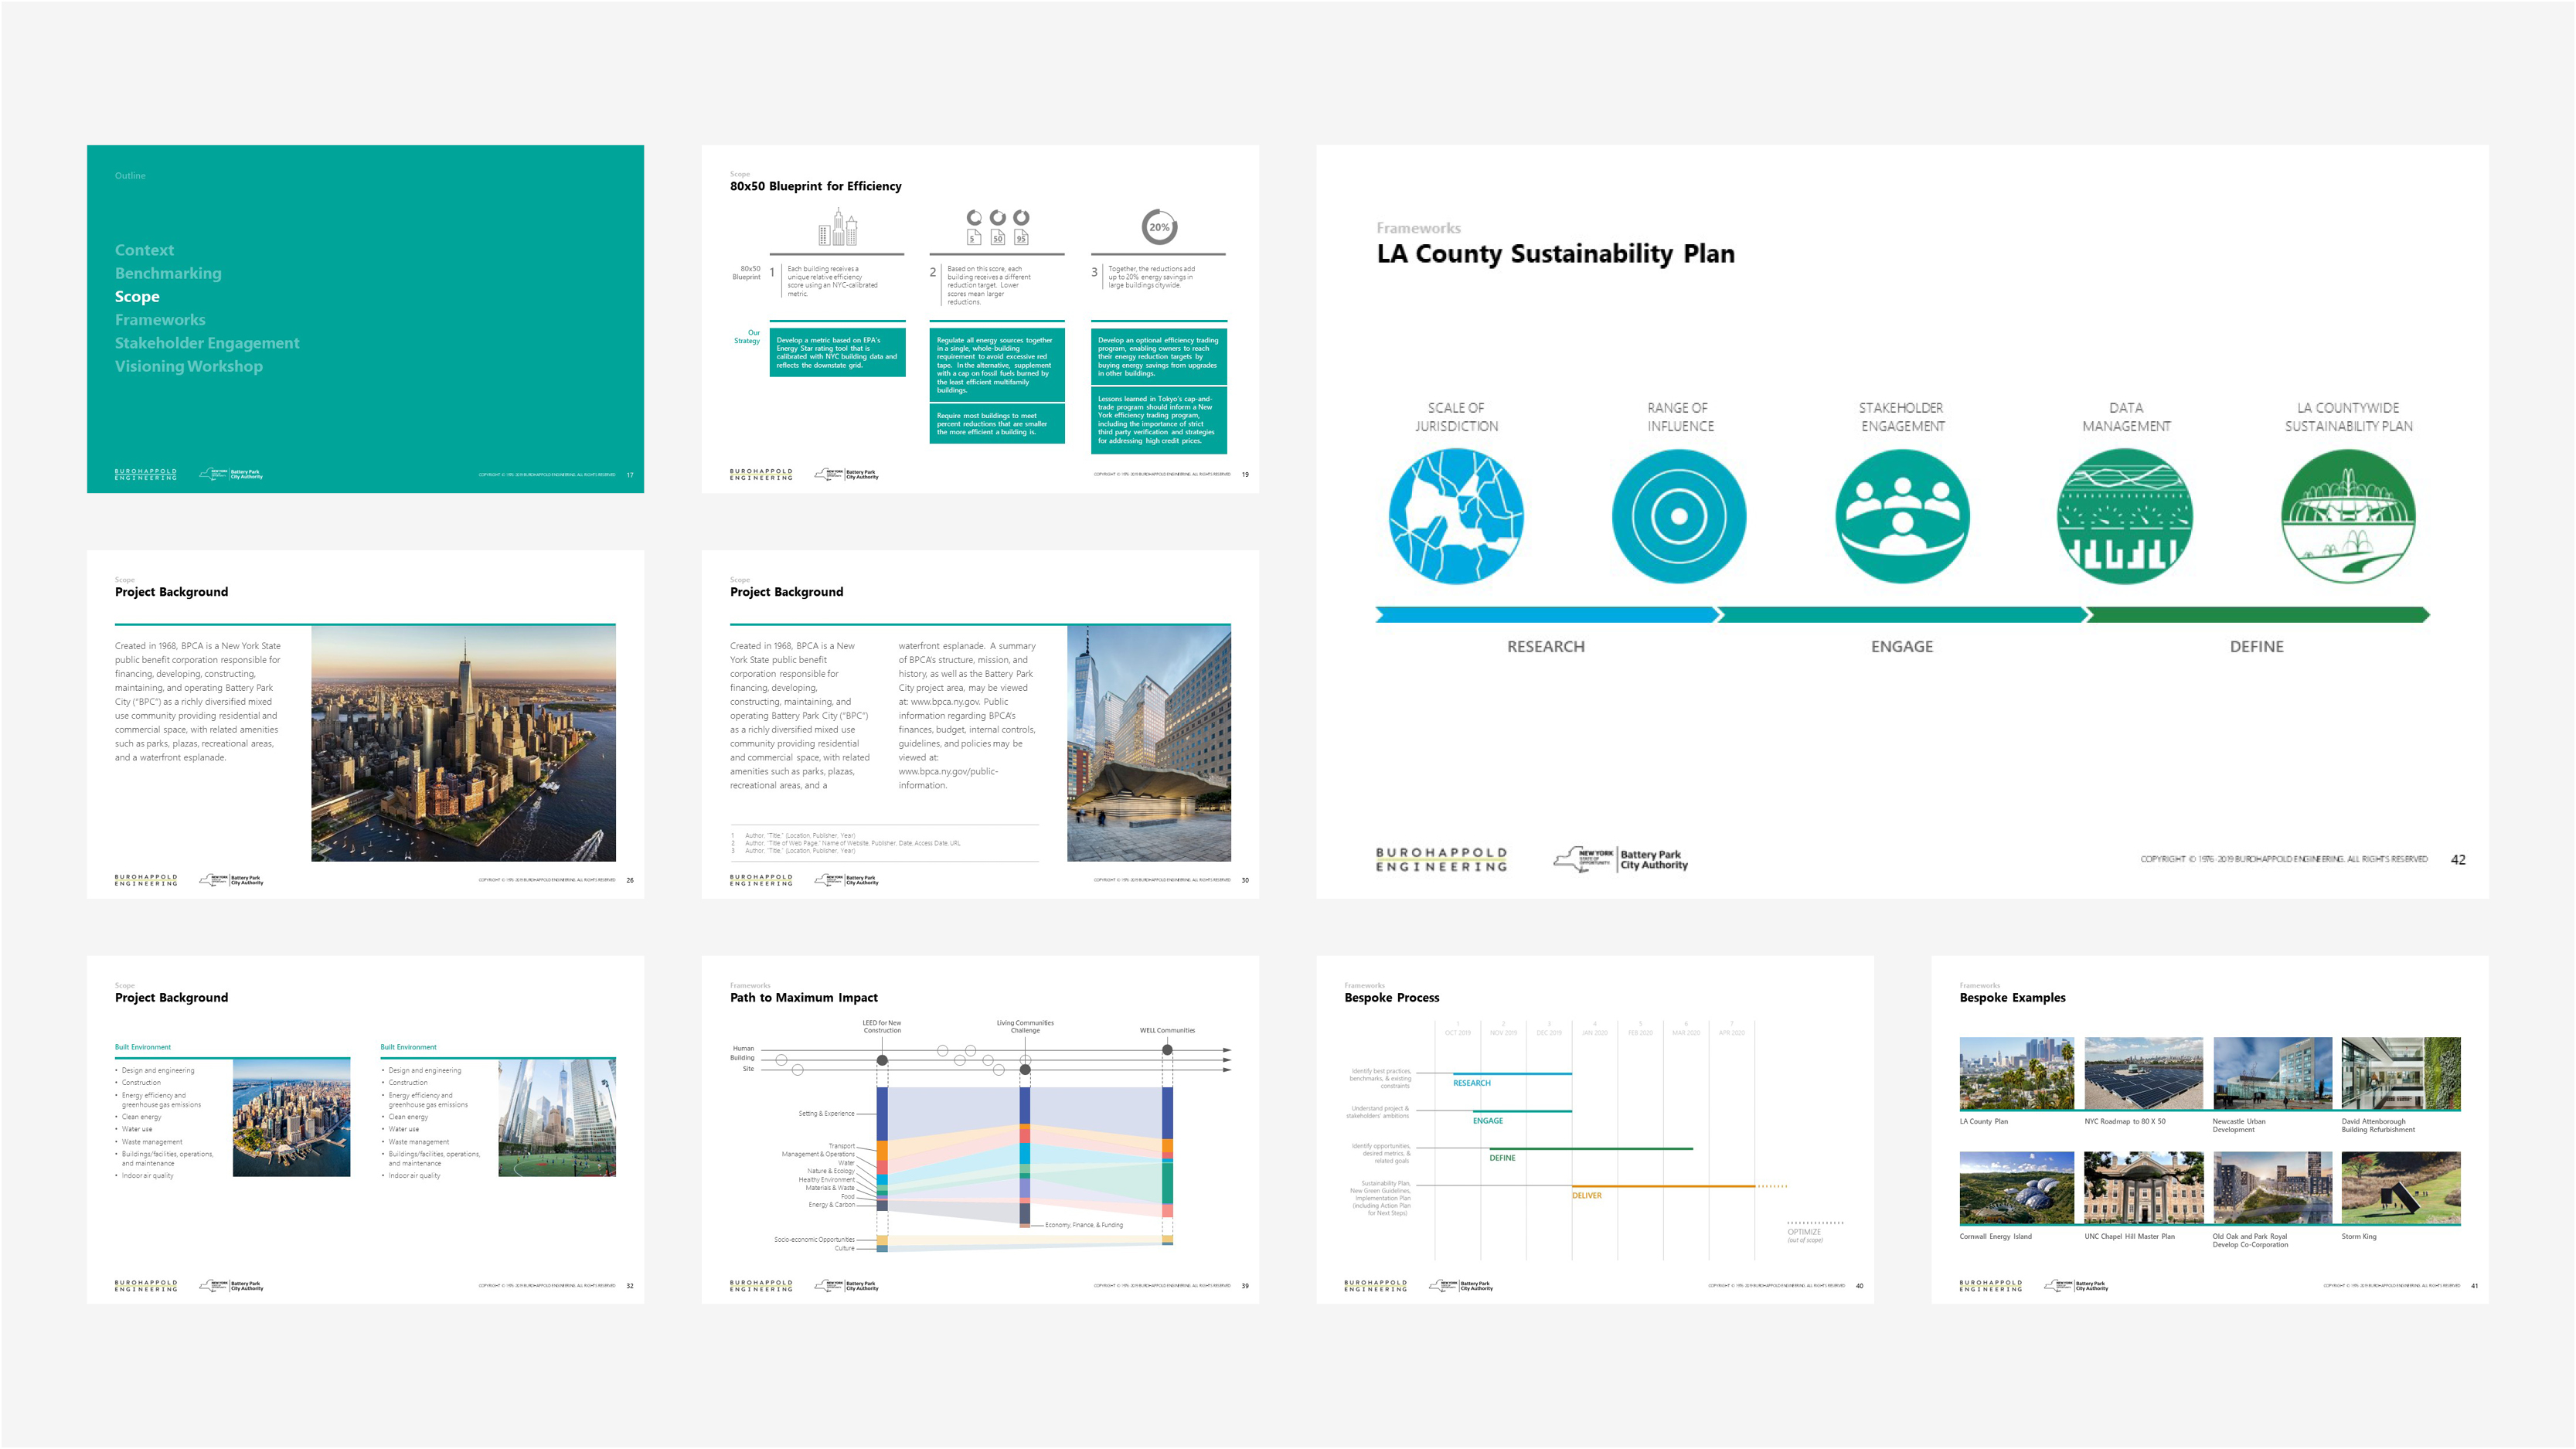This screenshot has width=2576, height=1449.
Task: Click the Stakeholder Engagement people icon
Action: tap(1902, 516)
